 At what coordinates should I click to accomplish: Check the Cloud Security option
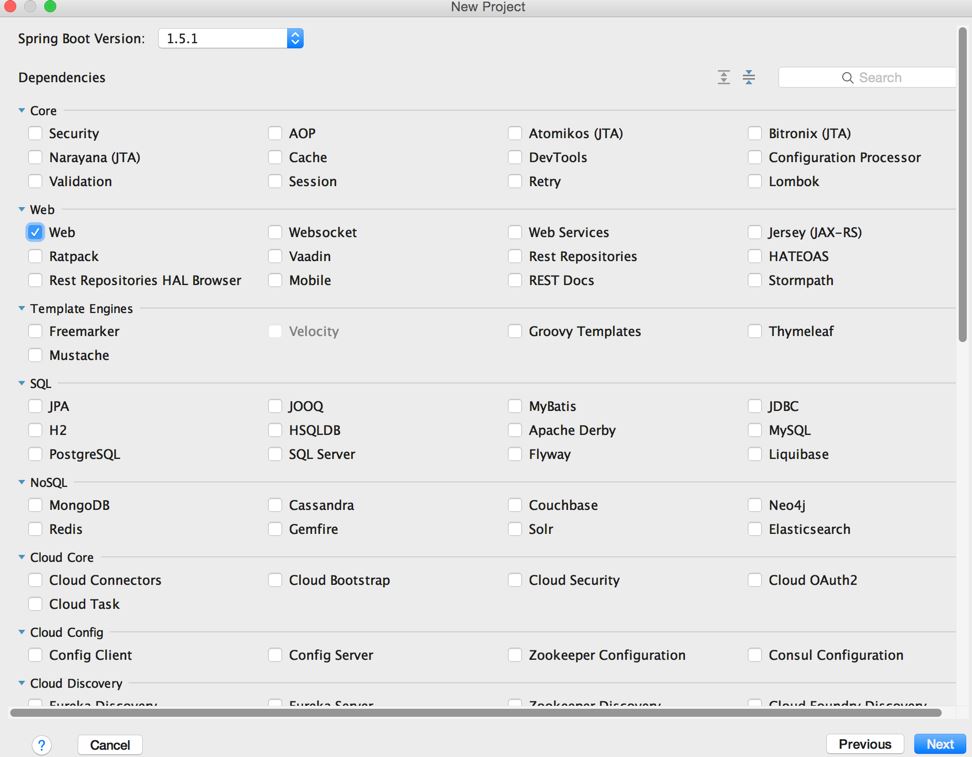point(515,580)
